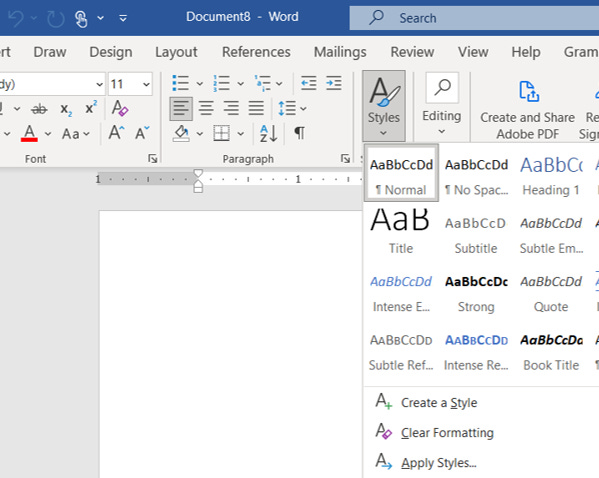Open Bullets library dropdown arrow
Viewport: 599px width, 478px height.
click(x=199, y=84)
